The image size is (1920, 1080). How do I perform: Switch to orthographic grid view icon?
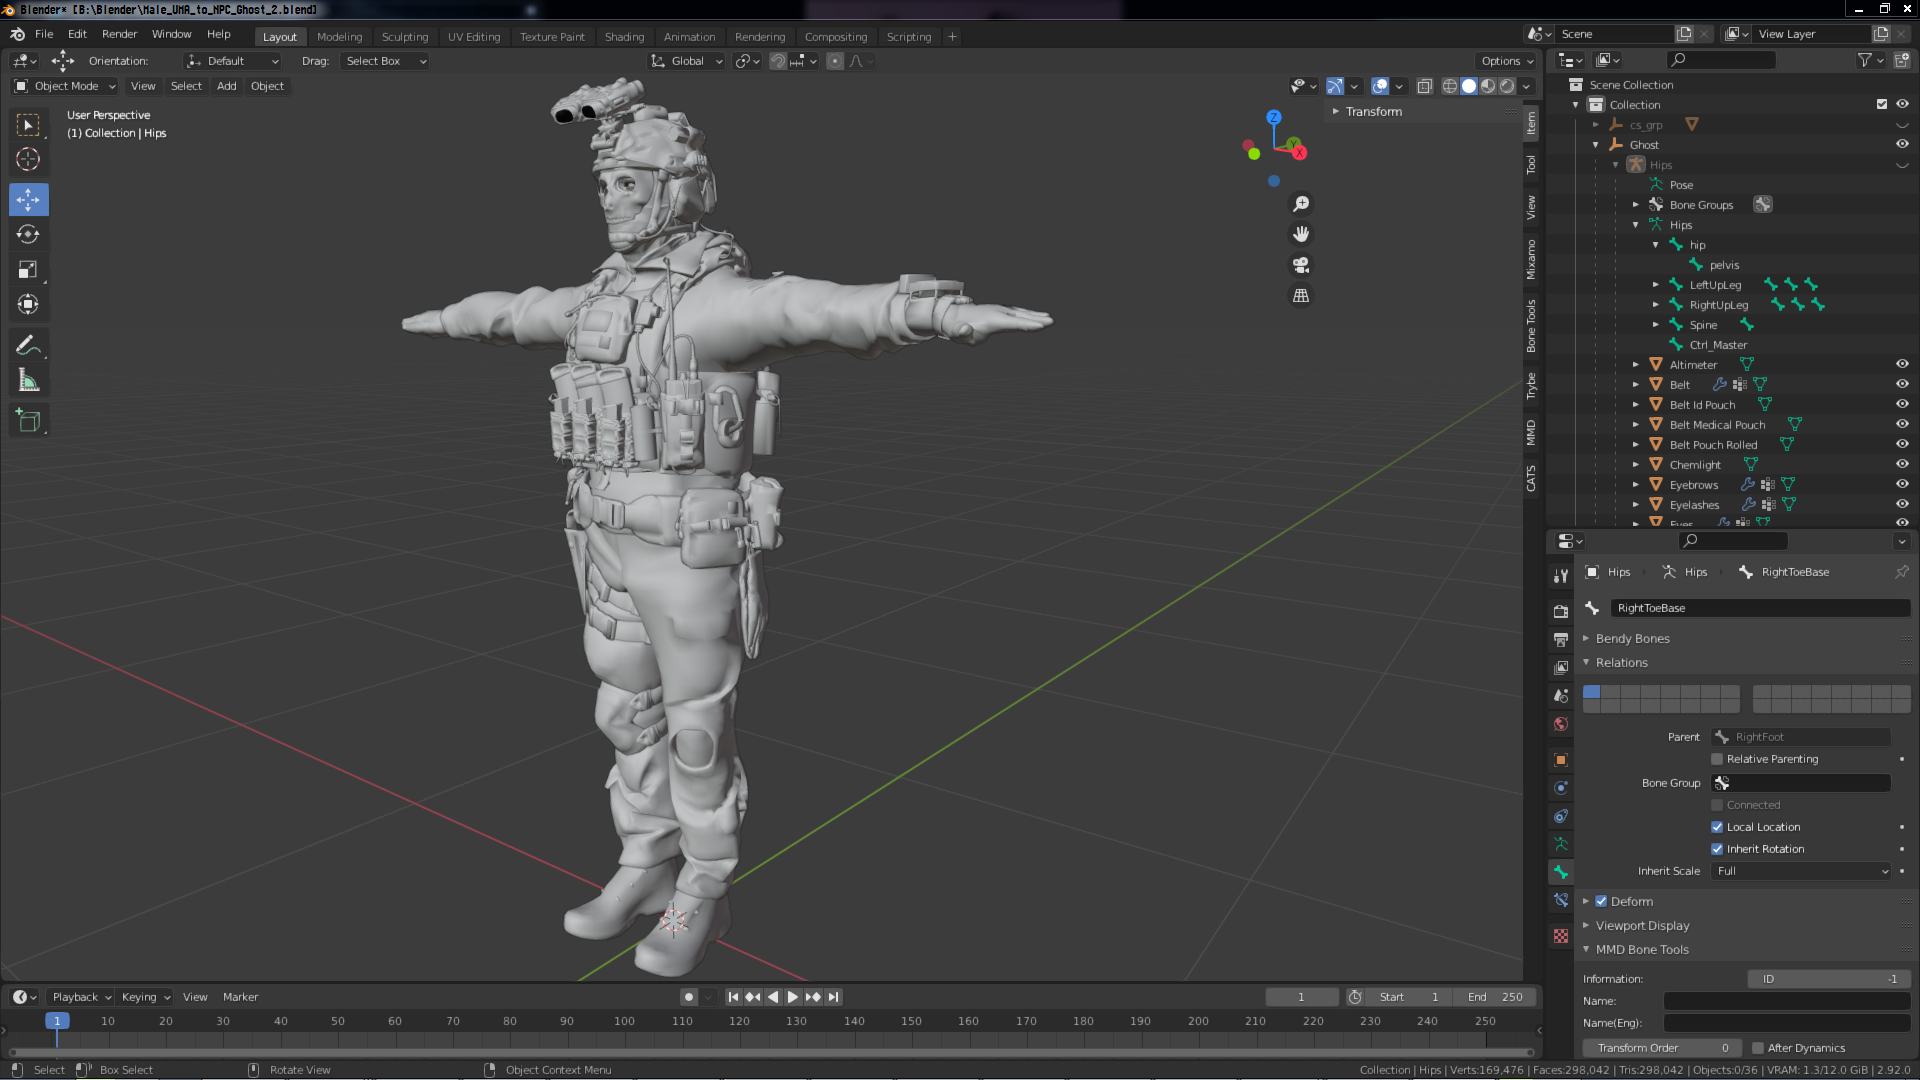(x=1301, y=296)
